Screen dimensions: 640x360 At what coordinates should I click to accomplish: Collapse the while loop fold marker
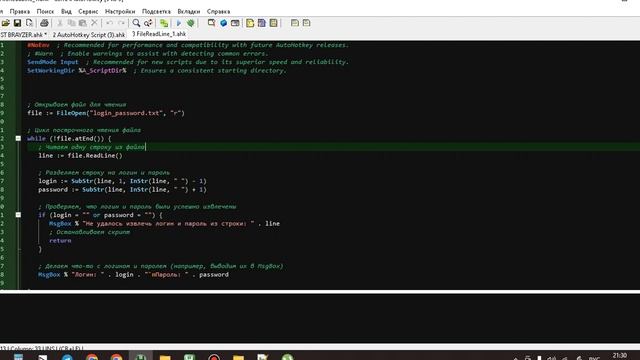(18, 138)
